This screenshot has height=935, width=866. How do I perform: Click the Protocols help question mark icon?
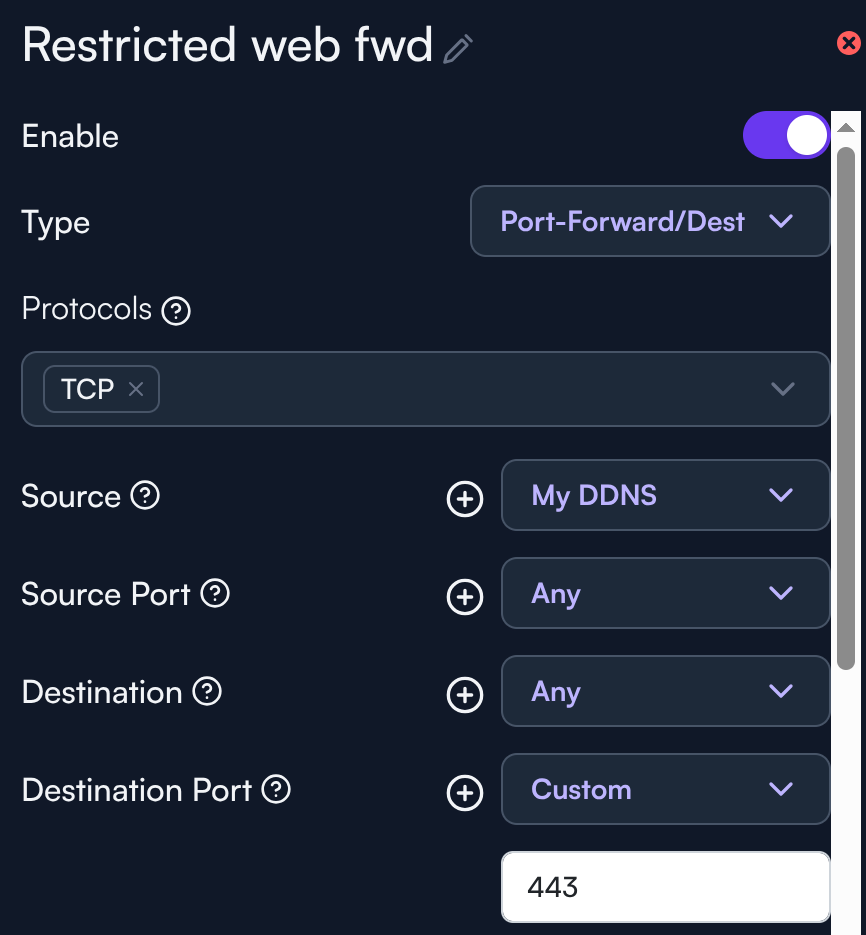[176, 311]
